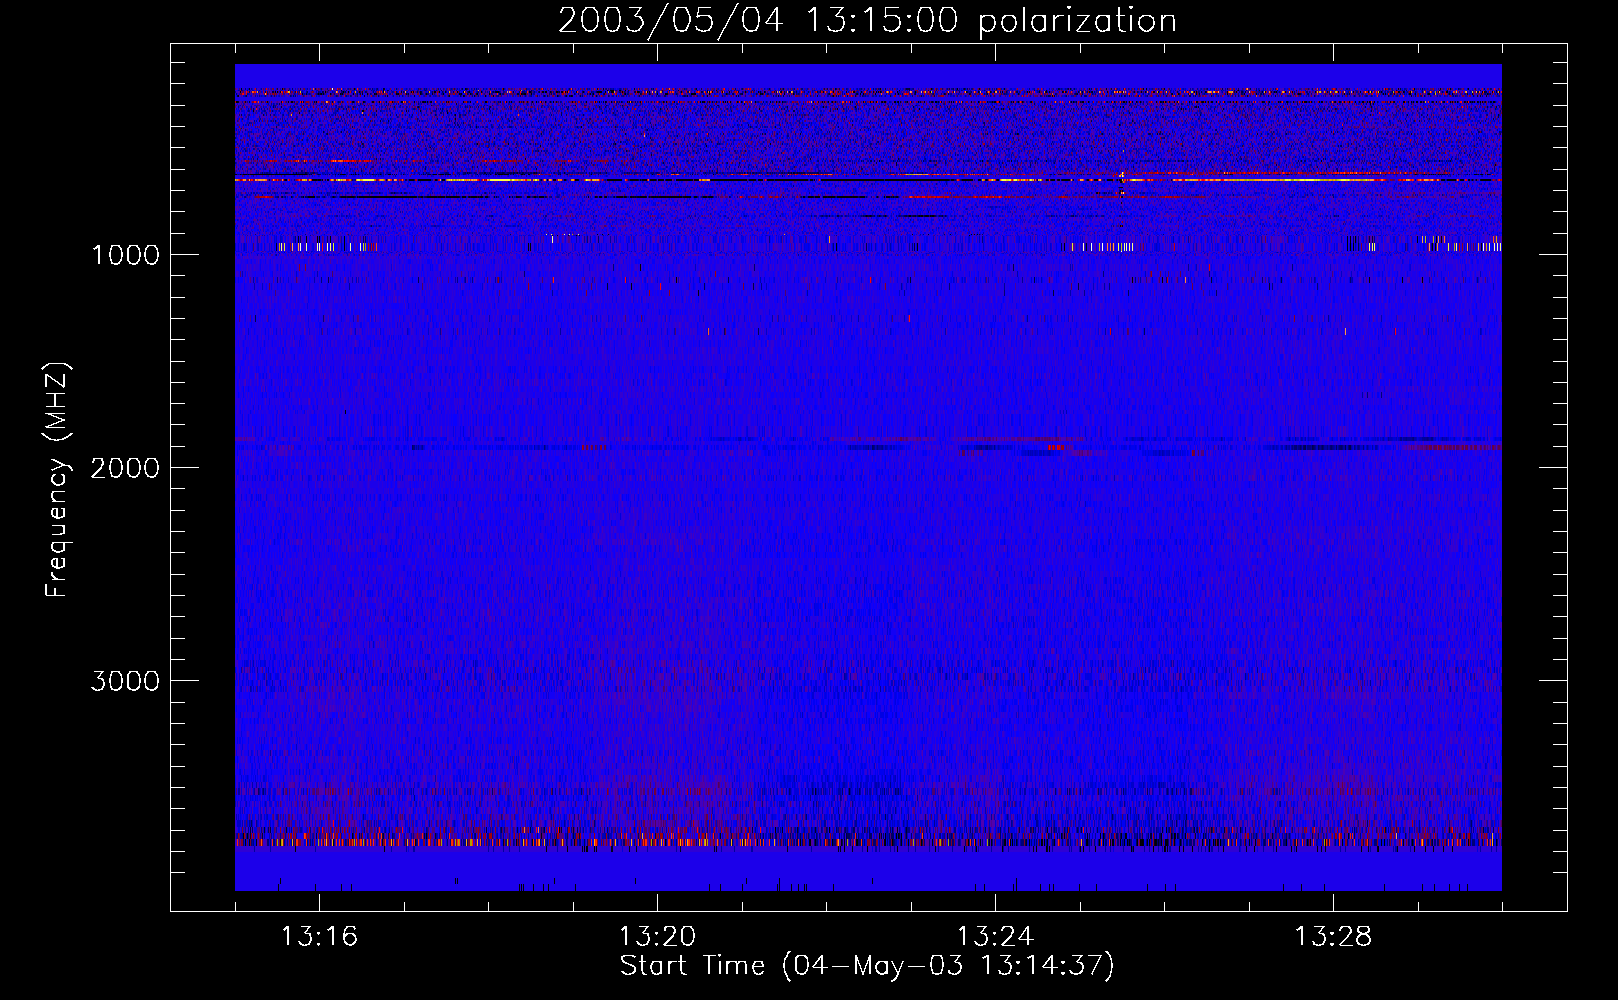Click the 13:24 time tick label

tap(995, 937)
